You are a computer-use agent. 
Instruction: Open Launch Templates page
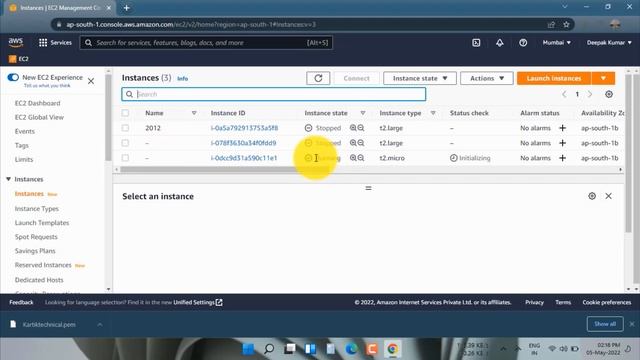pos(42,223)
